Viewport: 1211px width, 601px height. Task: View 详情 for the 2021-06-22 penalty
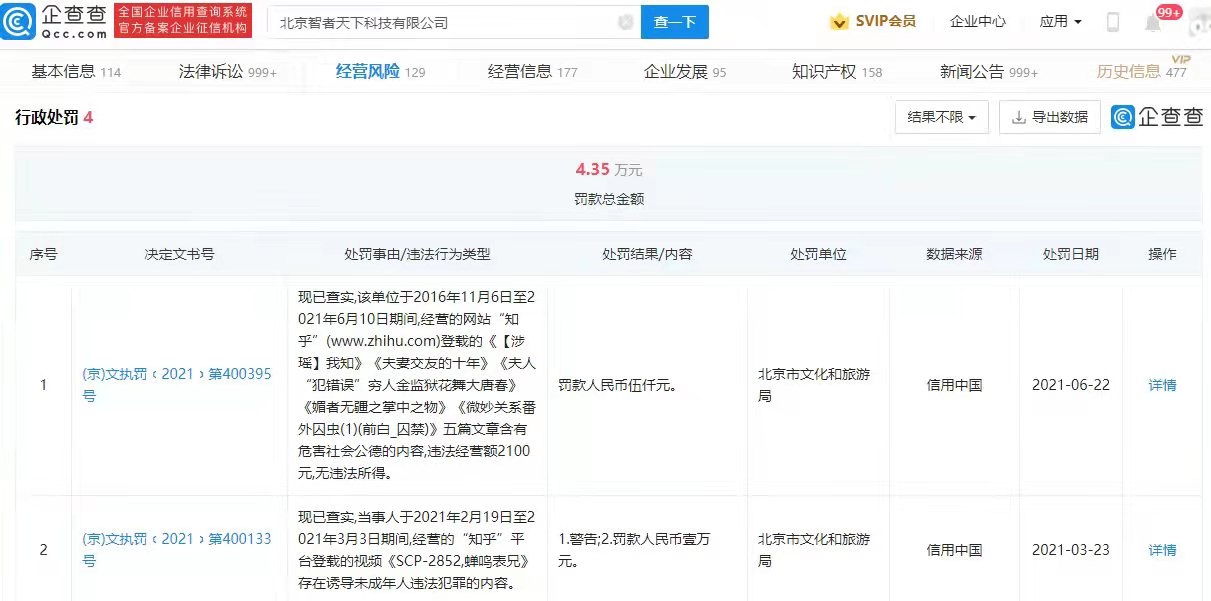tap(1162, 385)
